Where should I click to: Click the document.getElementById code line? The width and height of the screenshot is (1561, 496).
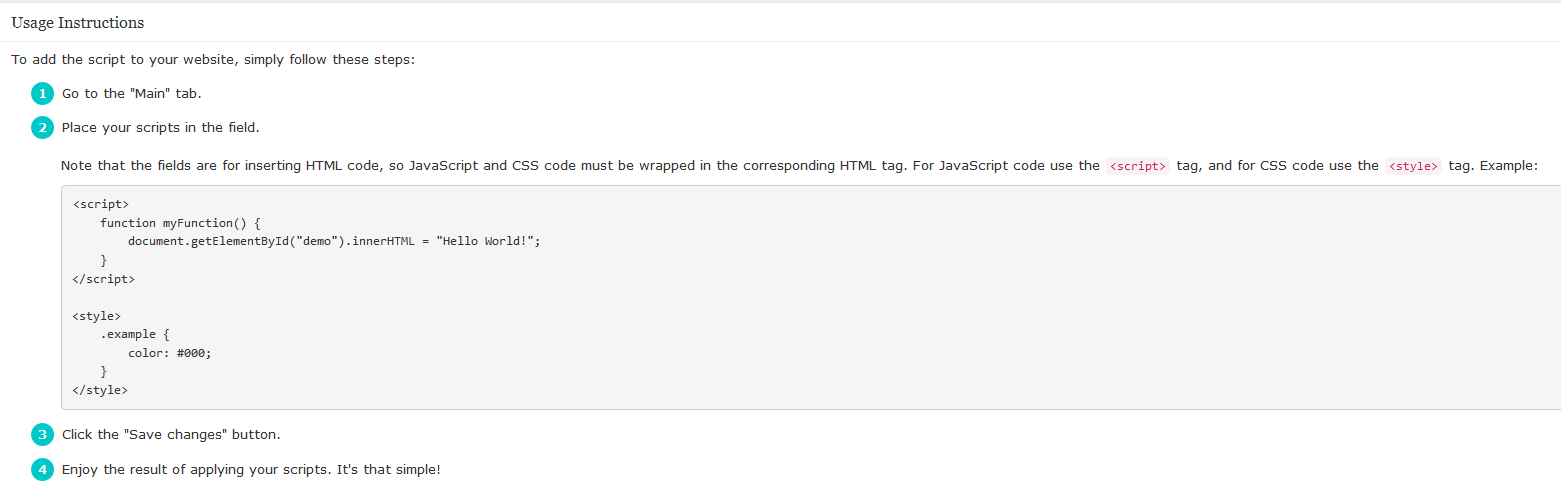click(x=333, y=242)
